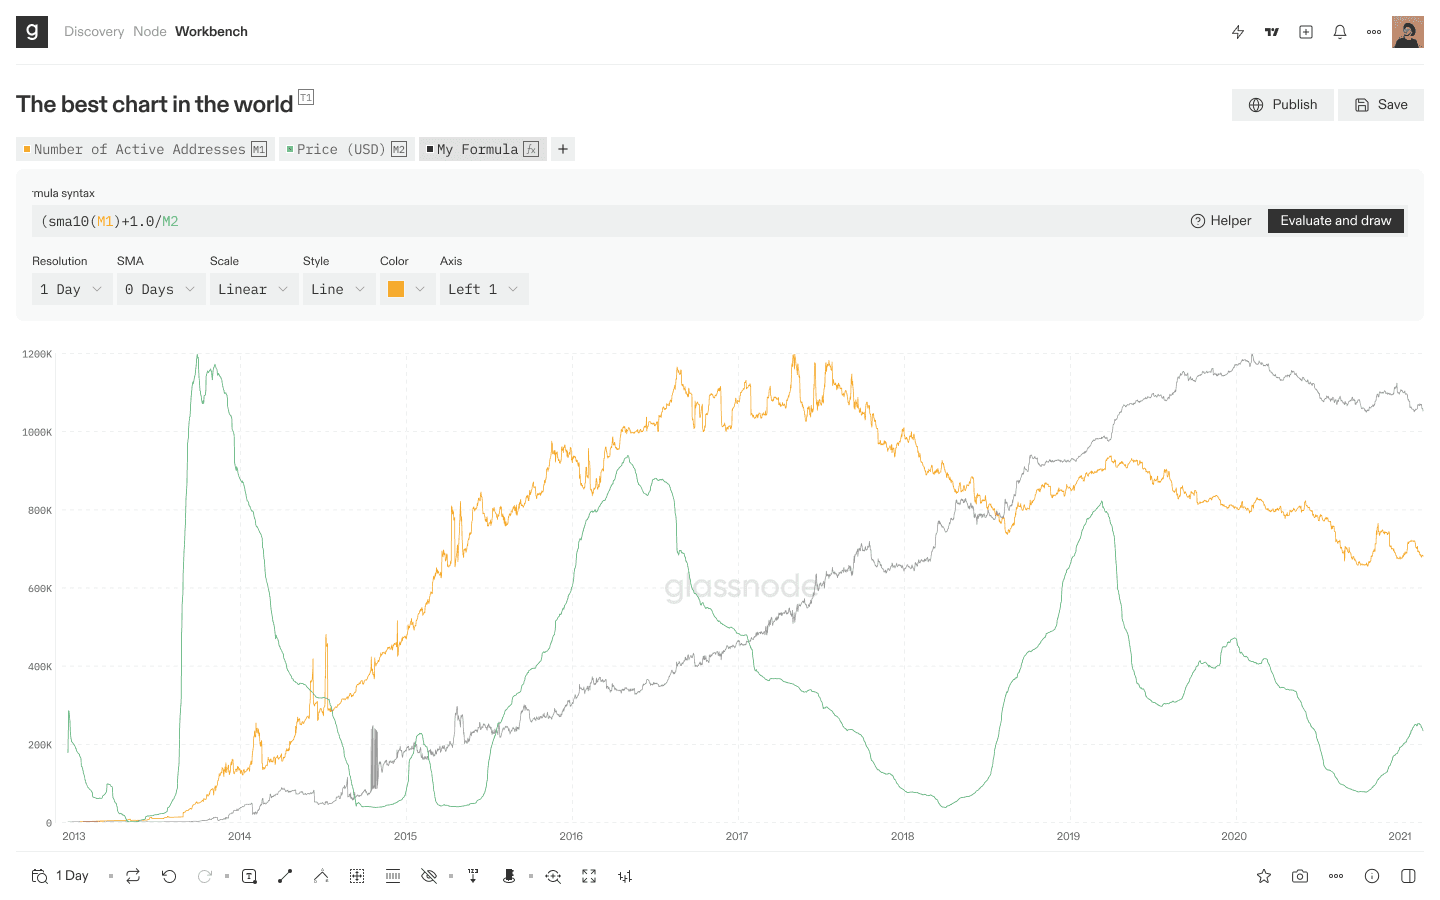The width and height of the screenshot is (1440, 900).
Task: Open the Discovery navigation item
Action: (94, 32)
